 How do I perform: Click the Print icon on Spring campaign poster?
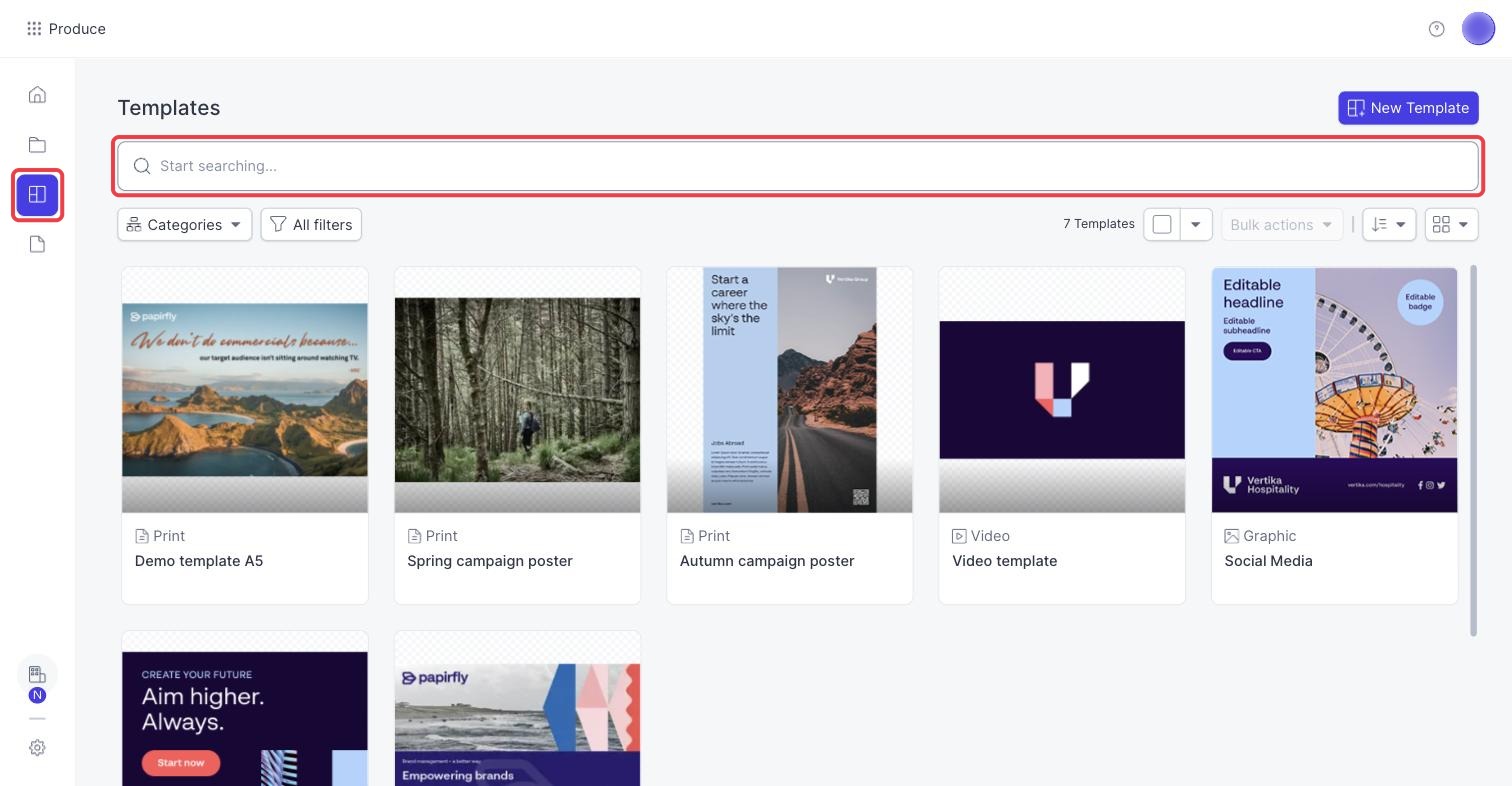click(x=414, y=536)
